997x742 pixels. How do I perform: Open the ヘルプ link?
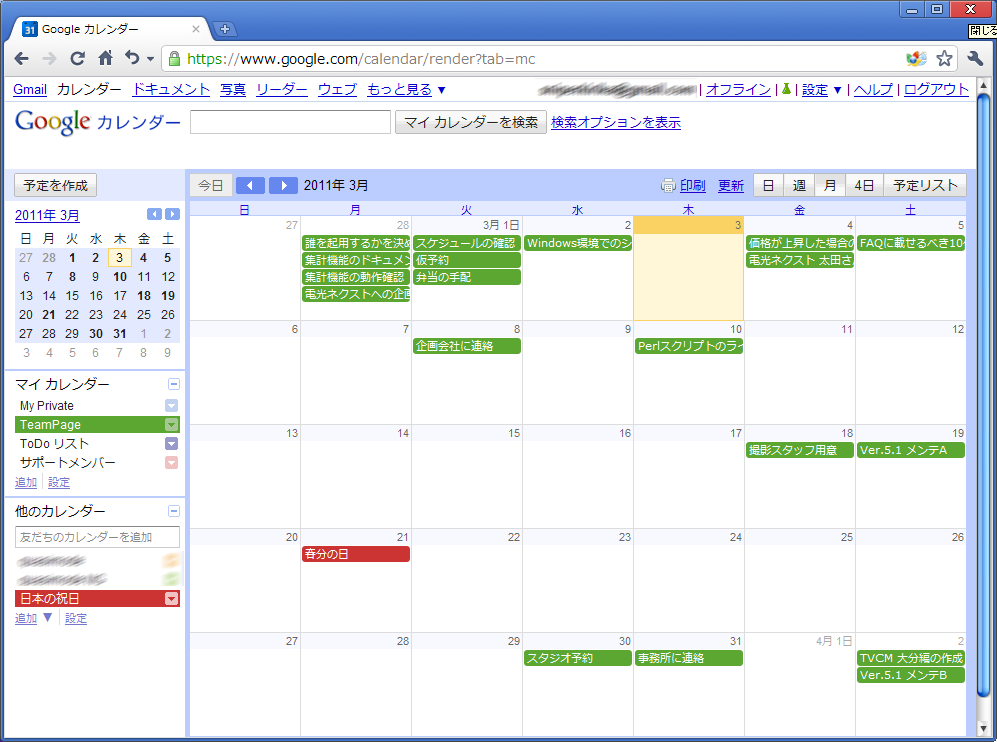click(873, 90)
